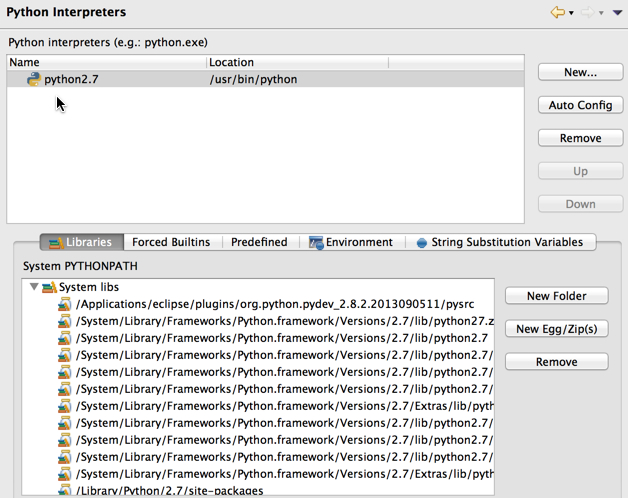Viewport: 628px width, 498px height.
Task: Select the pydev pysrc library path
Action: [275, 304]
